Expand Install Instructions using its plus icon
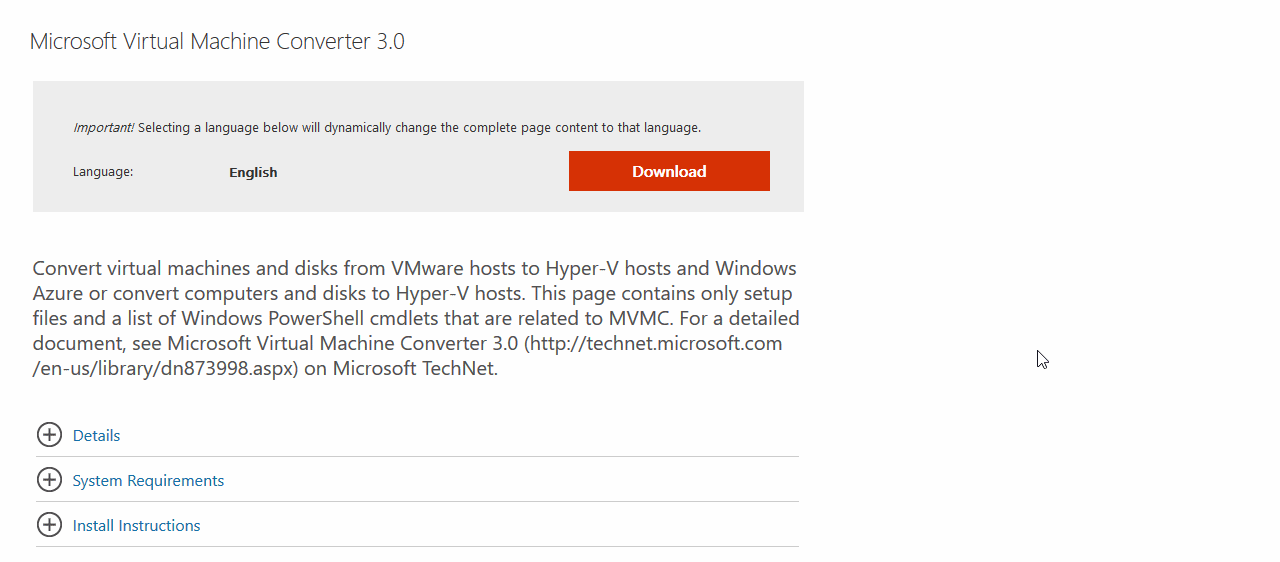 click(x=49, y=525)
